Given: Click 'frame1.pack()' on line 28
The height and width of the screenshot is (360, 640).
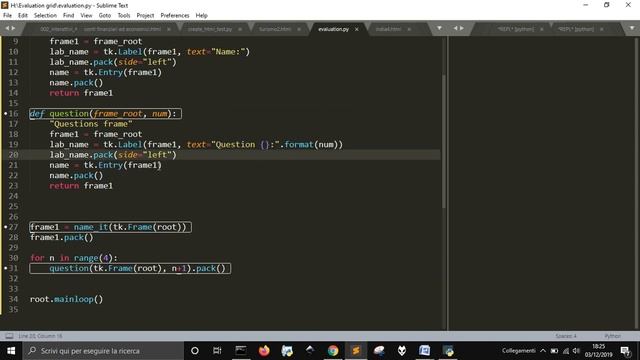Looking at the screenshot, I should pos(61,238).
